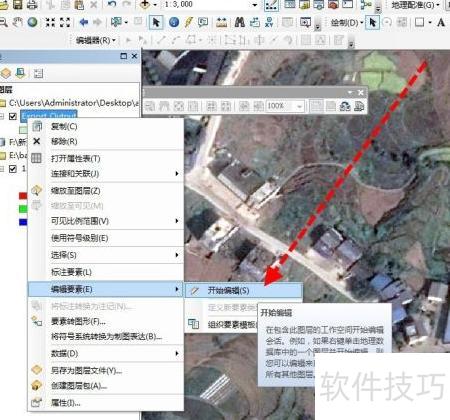Select the Identify info tool

click(x=174, y=22)
